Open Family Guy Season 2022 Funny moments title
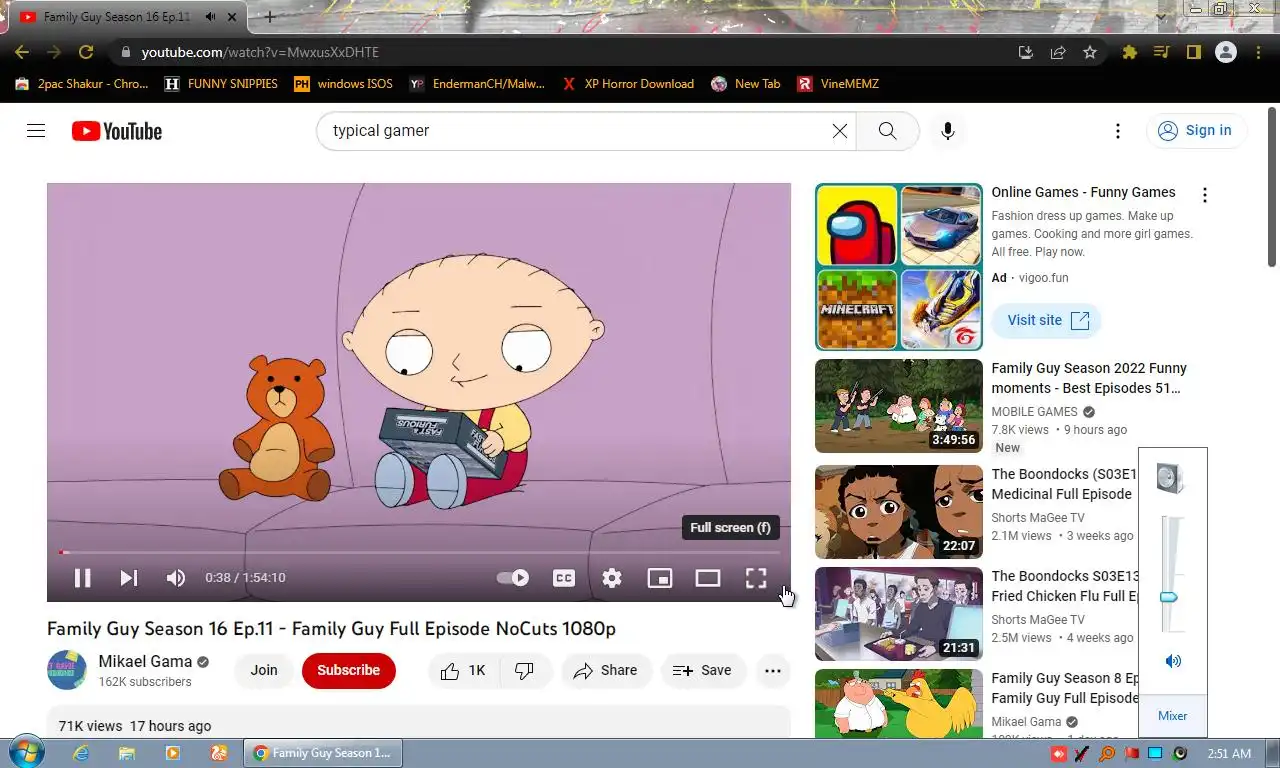Image resolution: width=1280 pixels, height=768 pixels. 1089,378
